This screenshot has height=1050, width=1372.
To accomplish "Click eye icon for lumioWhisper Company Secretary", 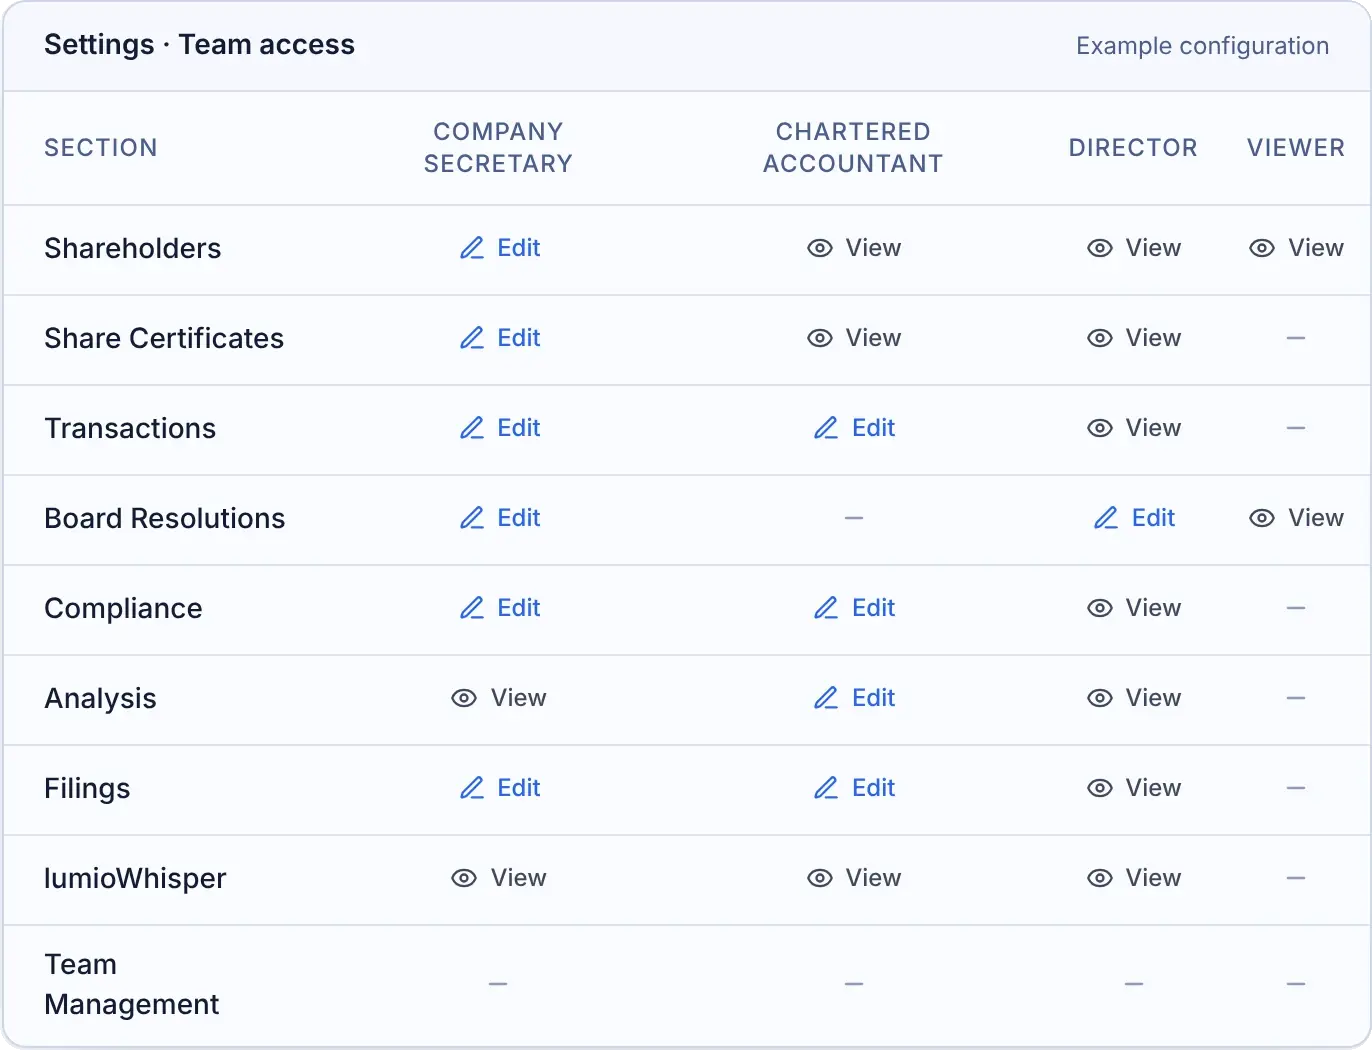I will tap(464, 878).
